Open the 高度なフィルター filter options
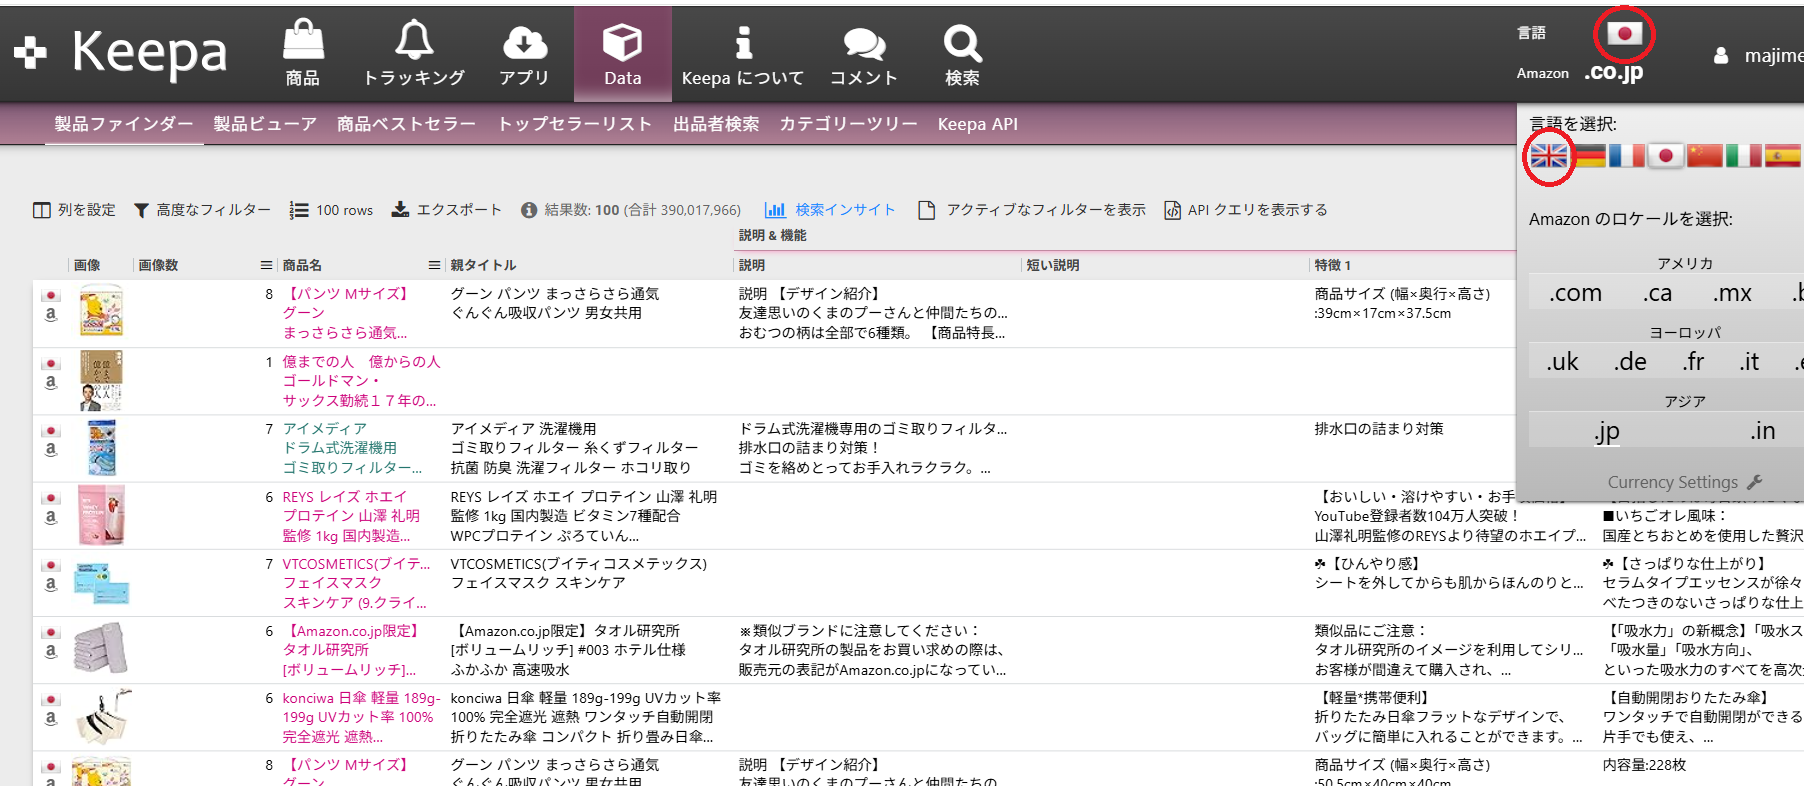Screen dimensions: 1804x786 click(202, 210)
